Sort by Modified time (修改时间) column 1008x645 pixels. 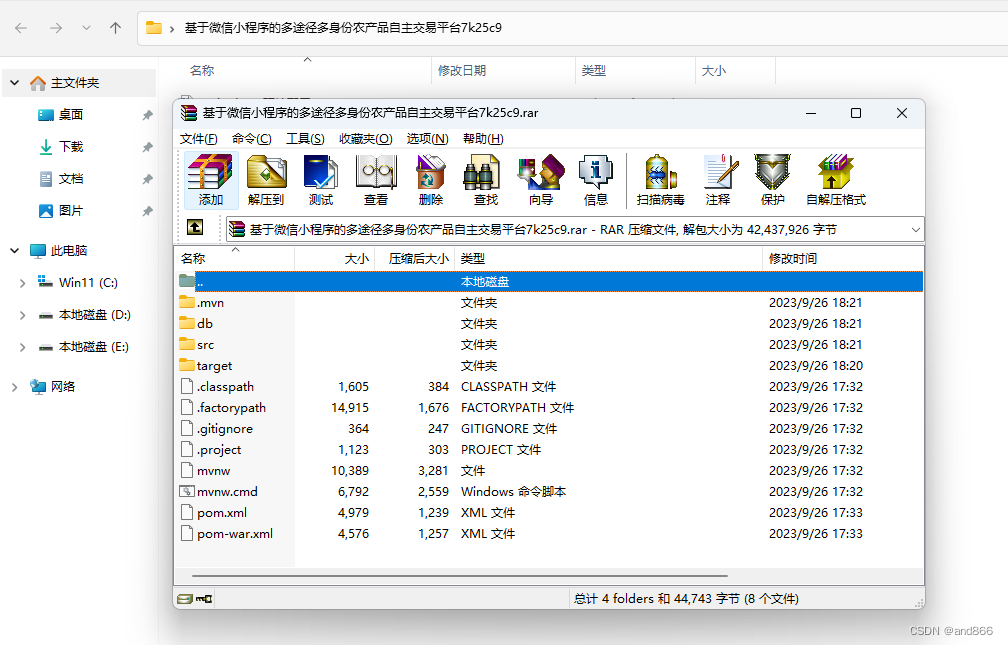[843, 259]
